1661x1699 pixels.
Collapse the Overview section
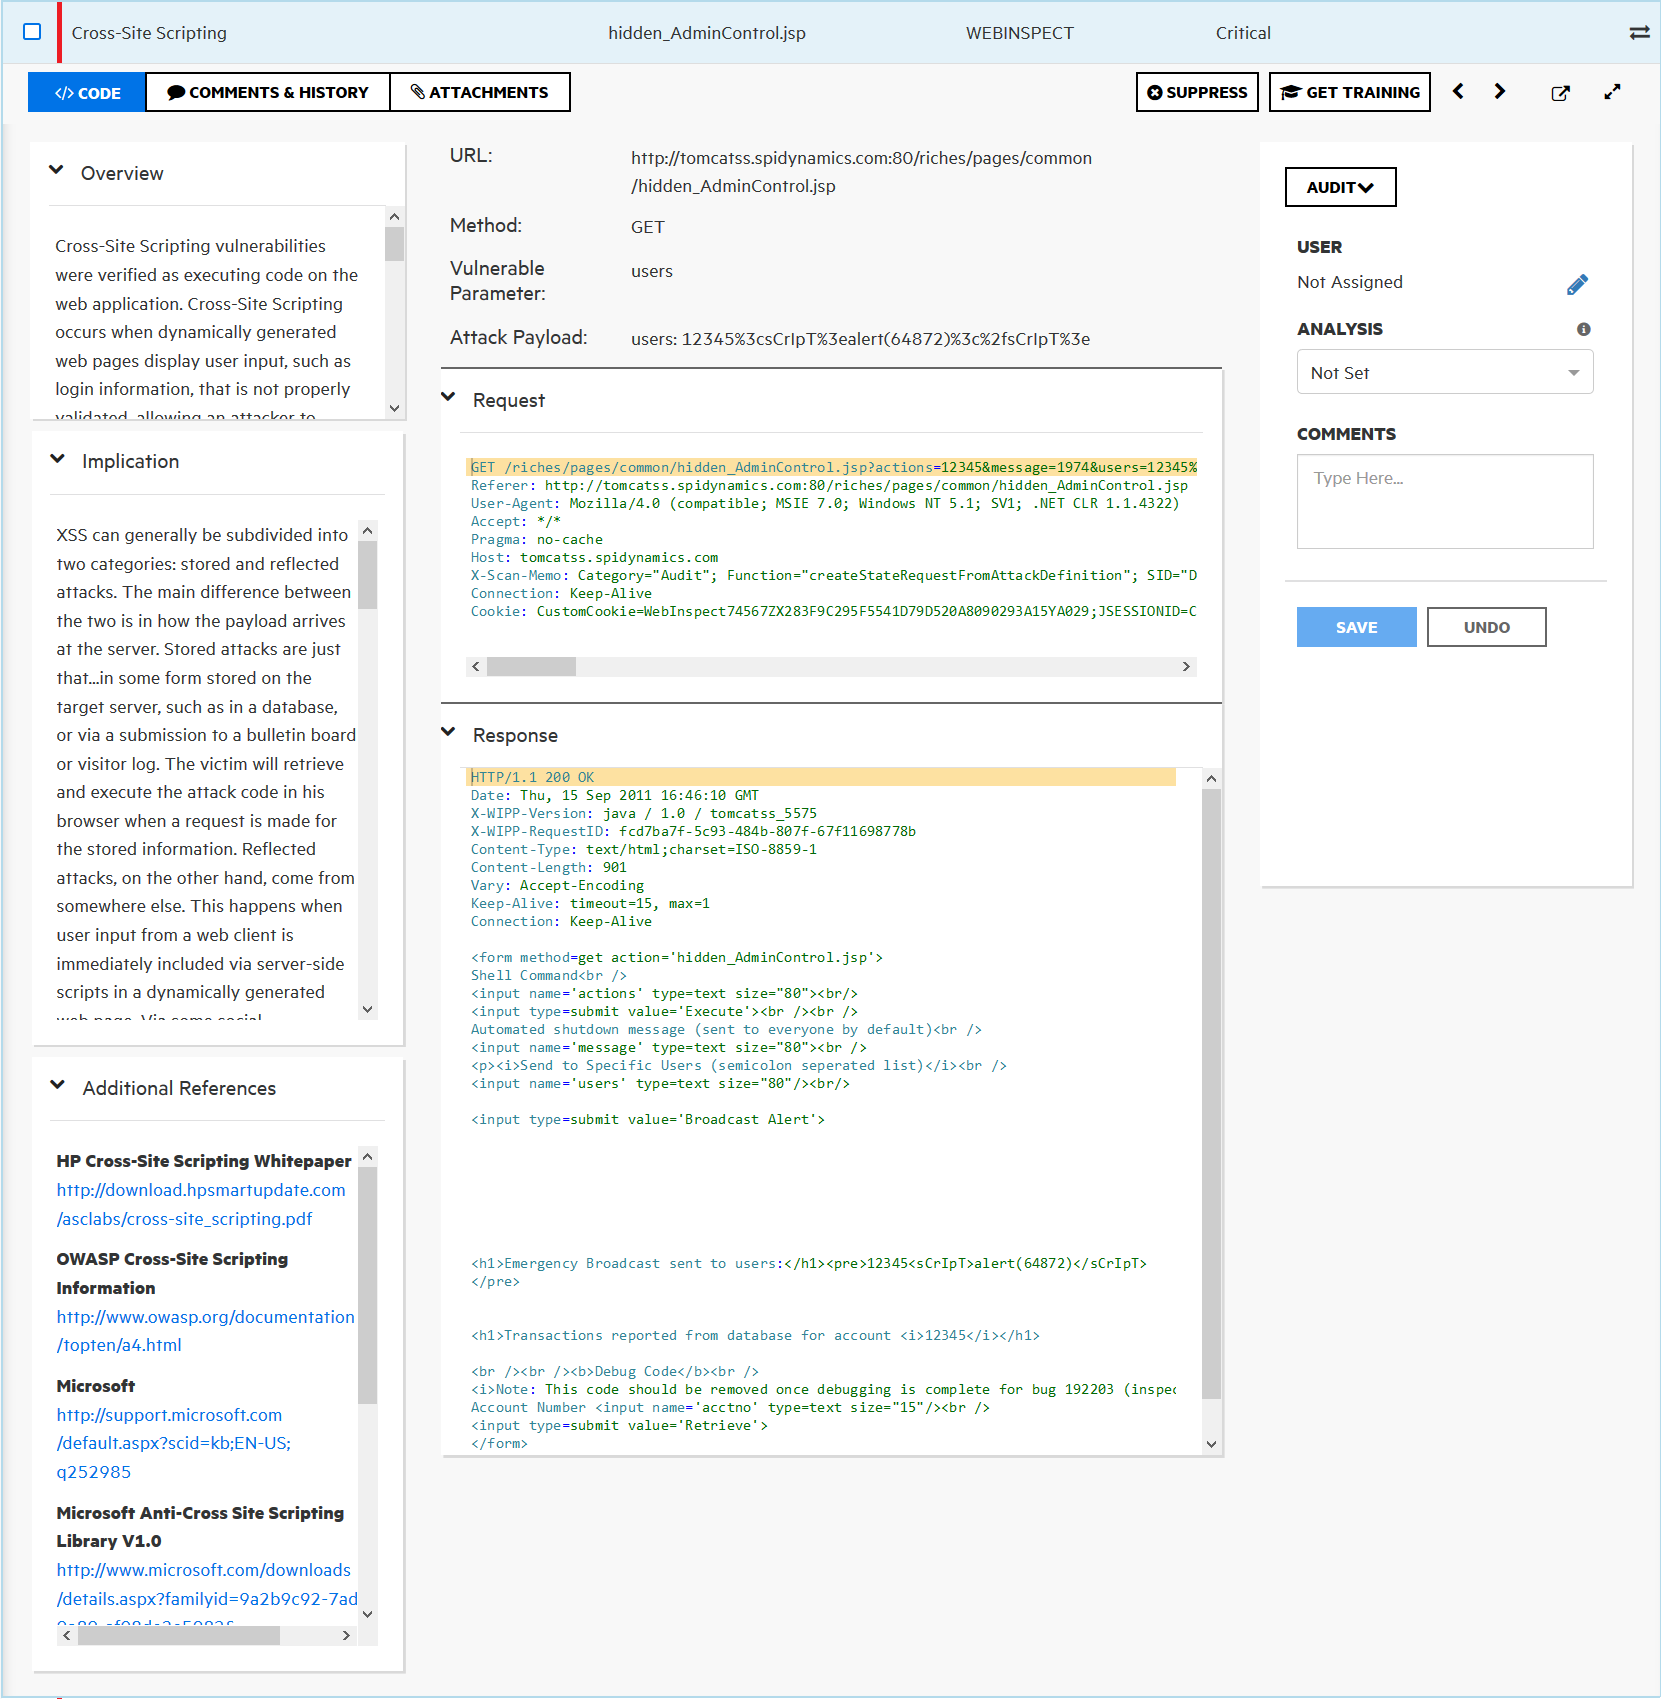coord(57,171)
